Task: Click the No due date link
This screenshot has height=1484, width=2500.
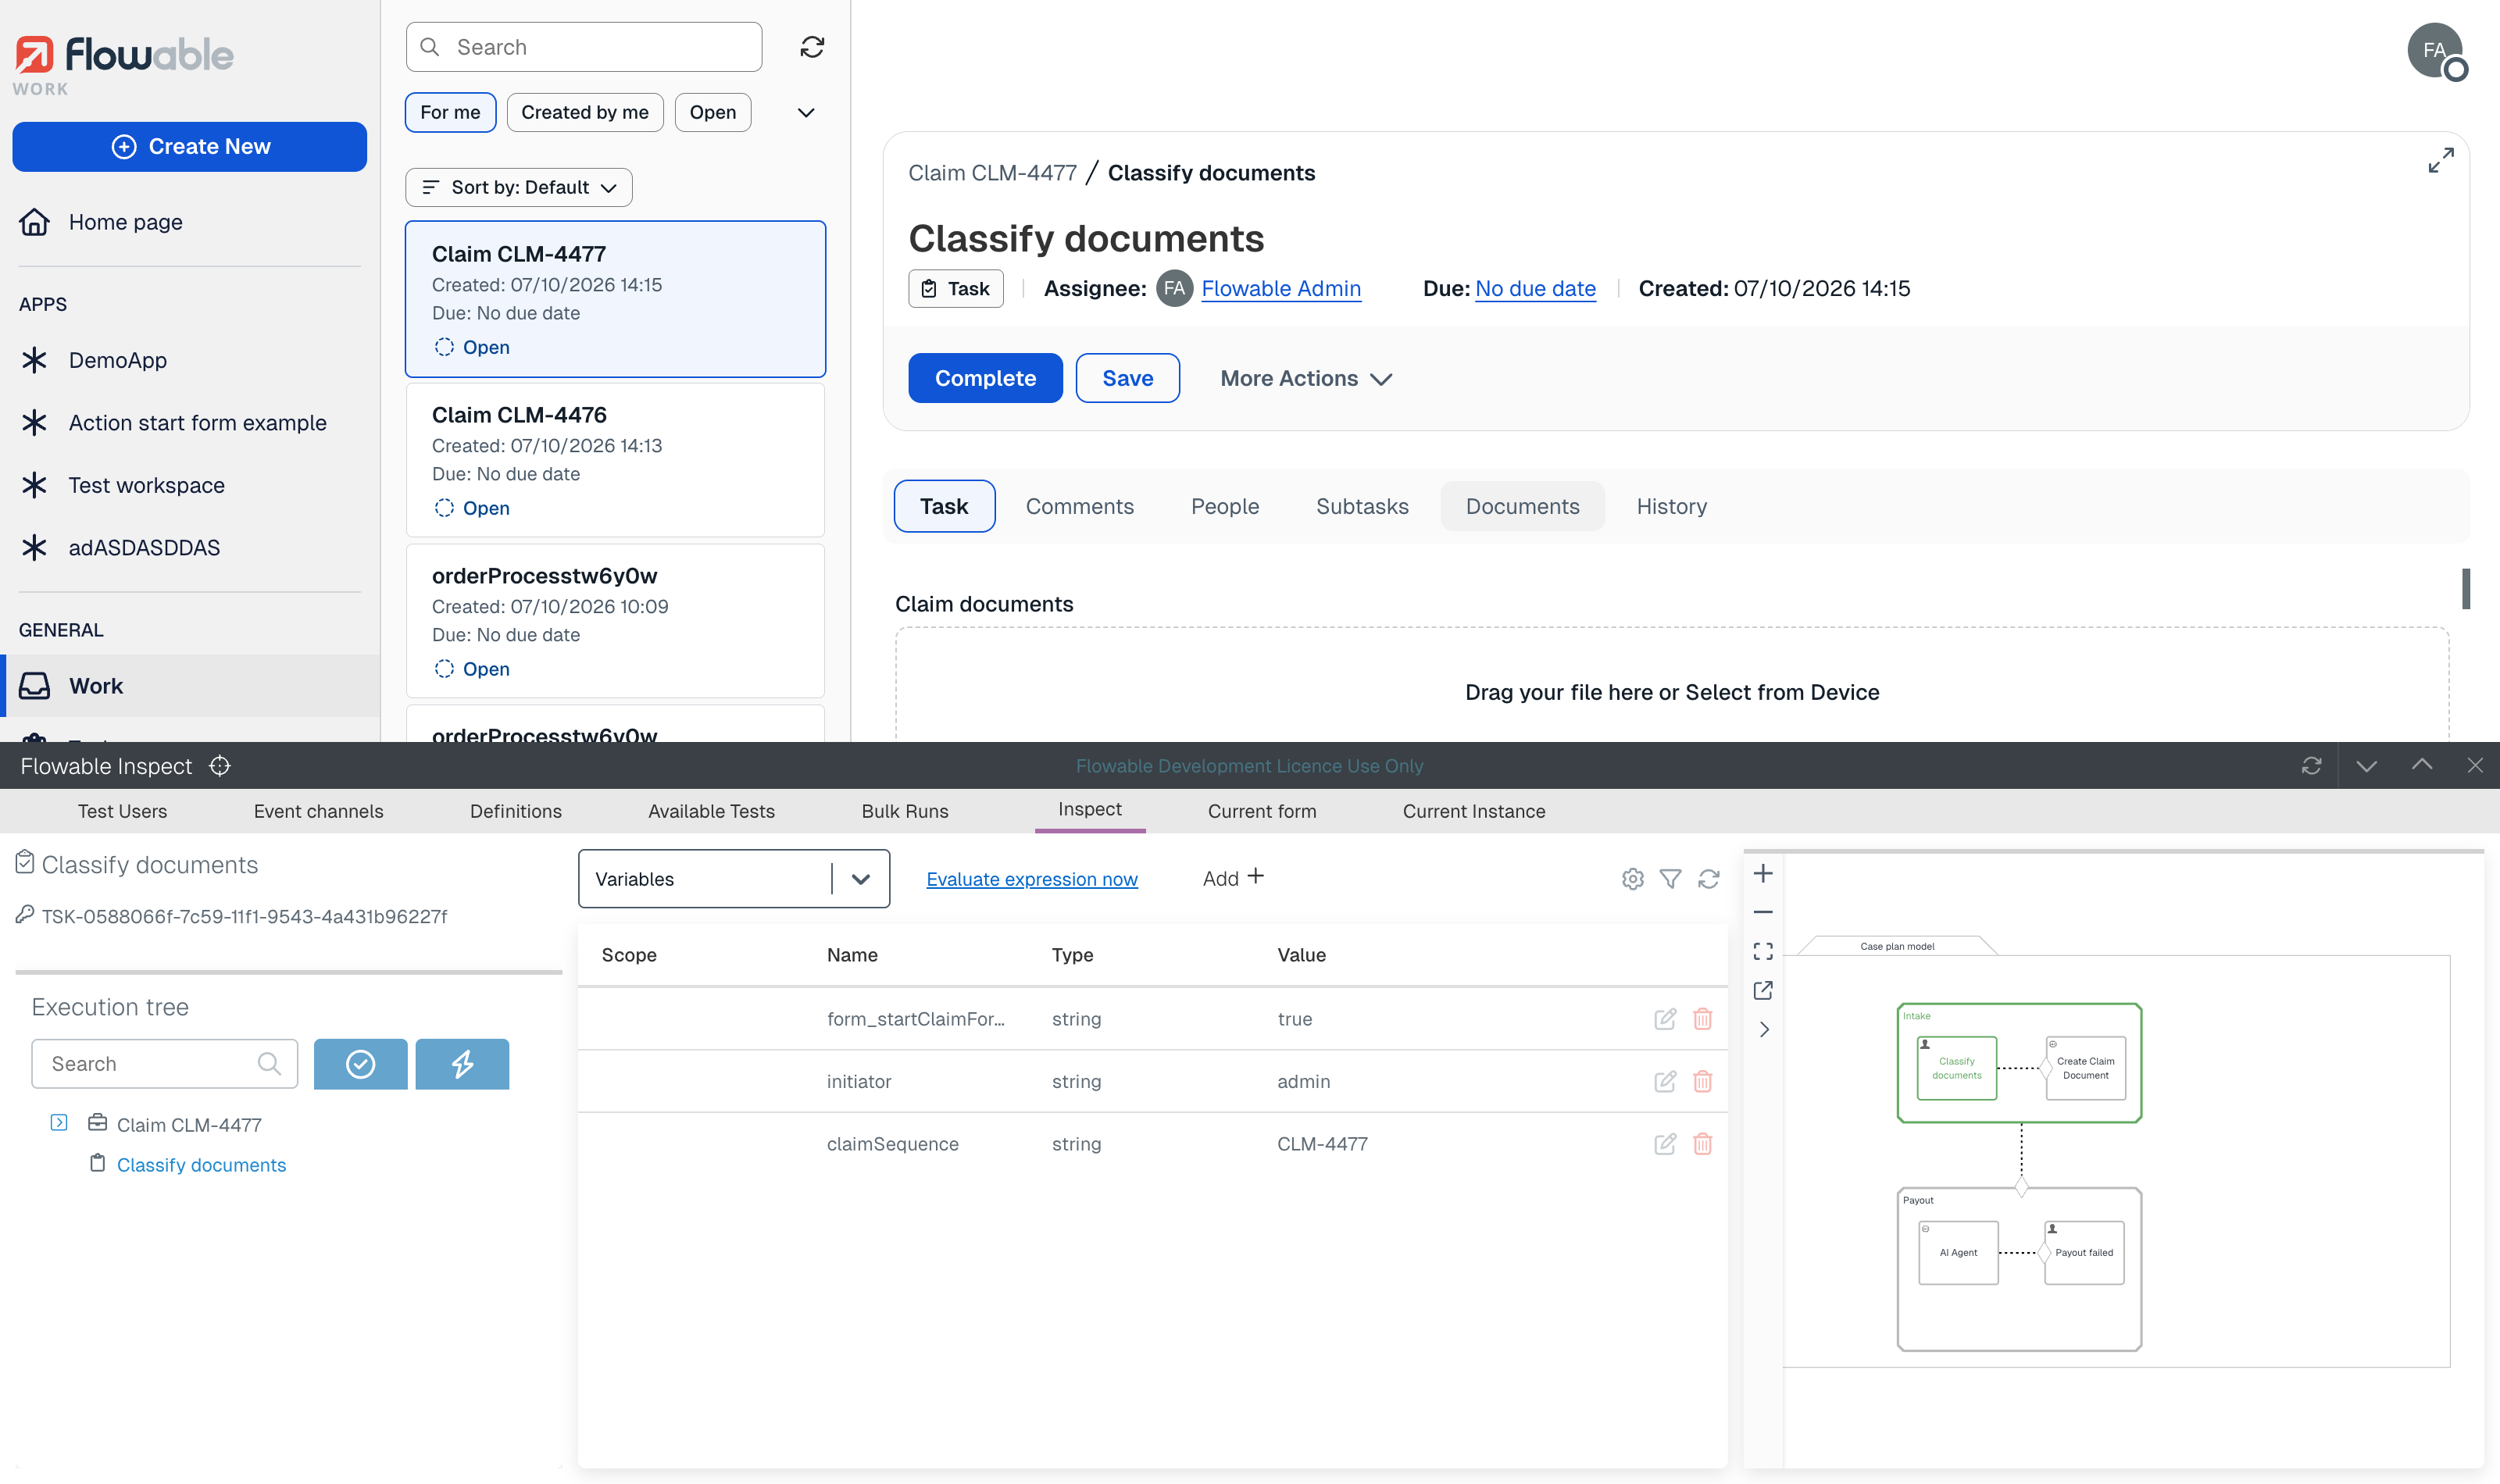Action: coord(1535,289)
